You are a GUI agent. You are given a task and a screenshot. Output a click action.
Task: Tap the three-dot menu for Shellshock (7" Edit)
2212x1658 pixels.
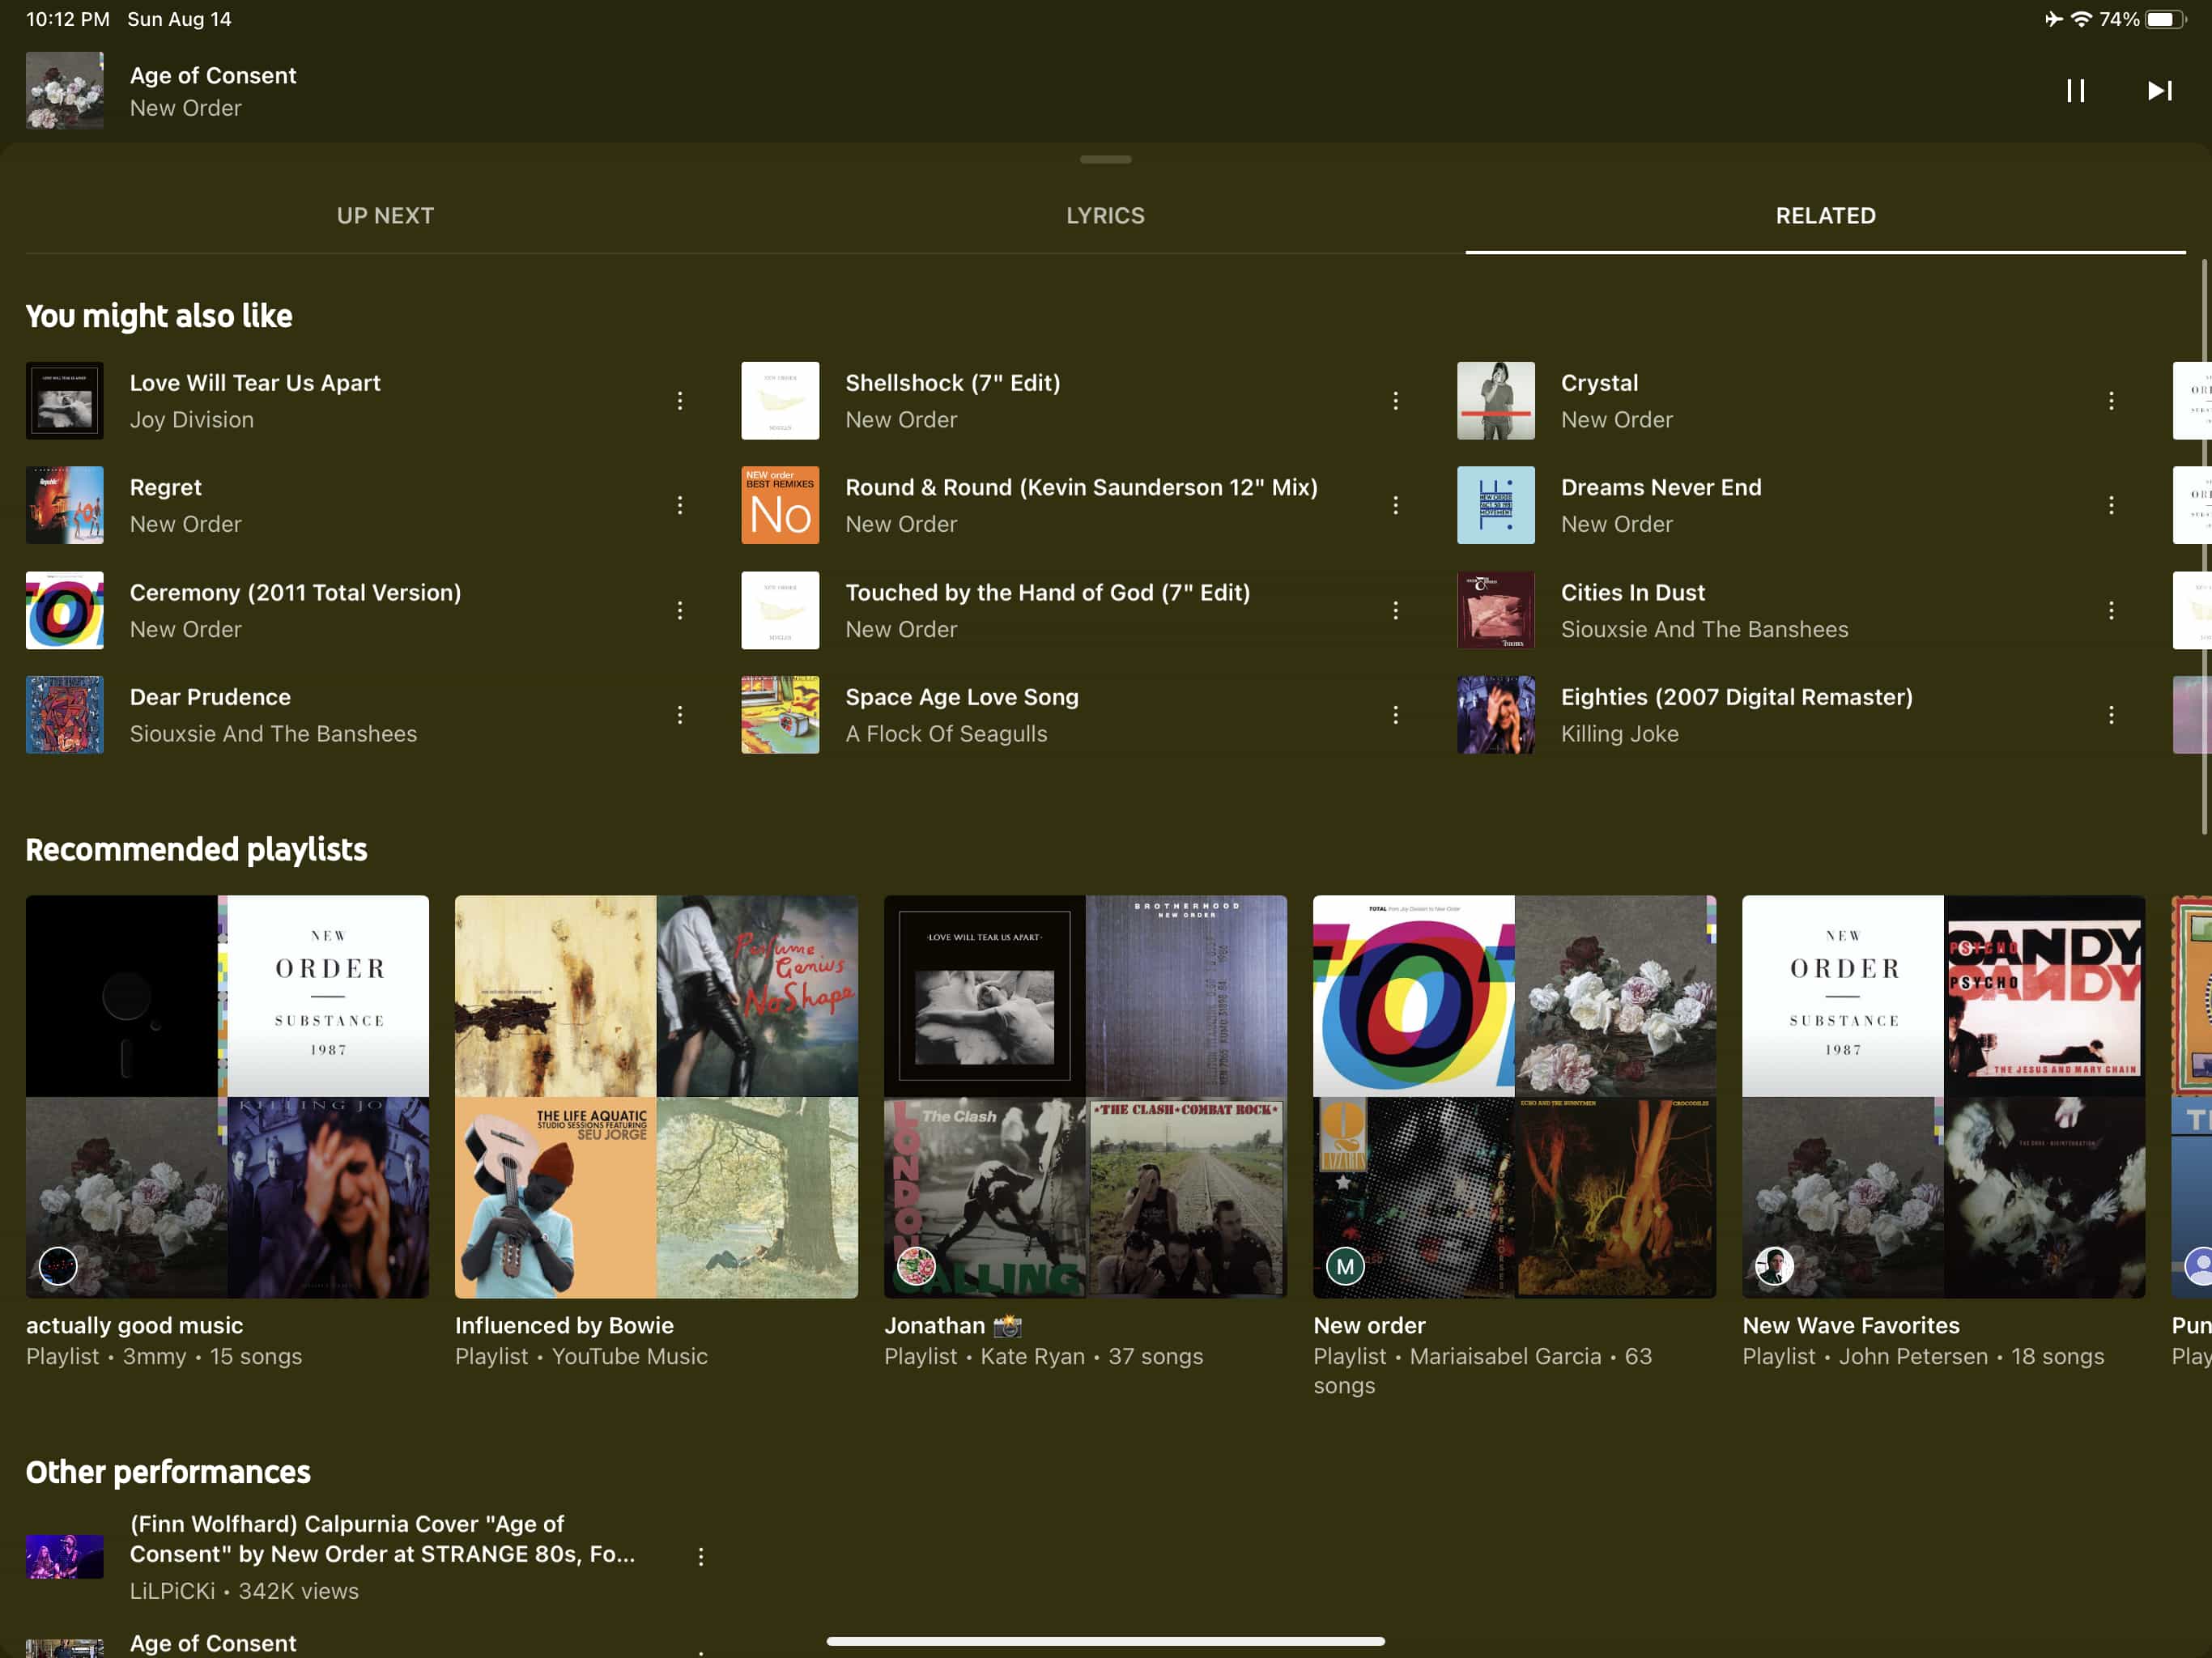click(1395, 401)
